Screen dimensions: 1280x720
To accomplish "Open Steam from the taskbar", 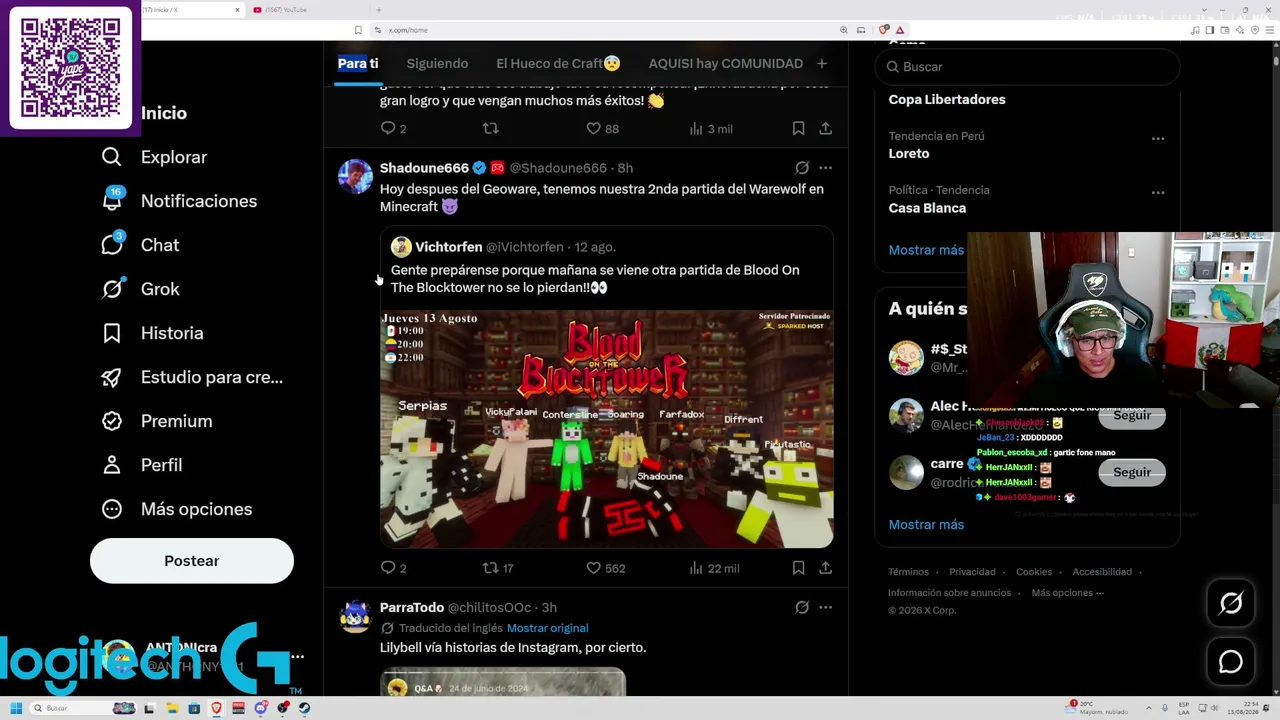I will click(305, 708).
